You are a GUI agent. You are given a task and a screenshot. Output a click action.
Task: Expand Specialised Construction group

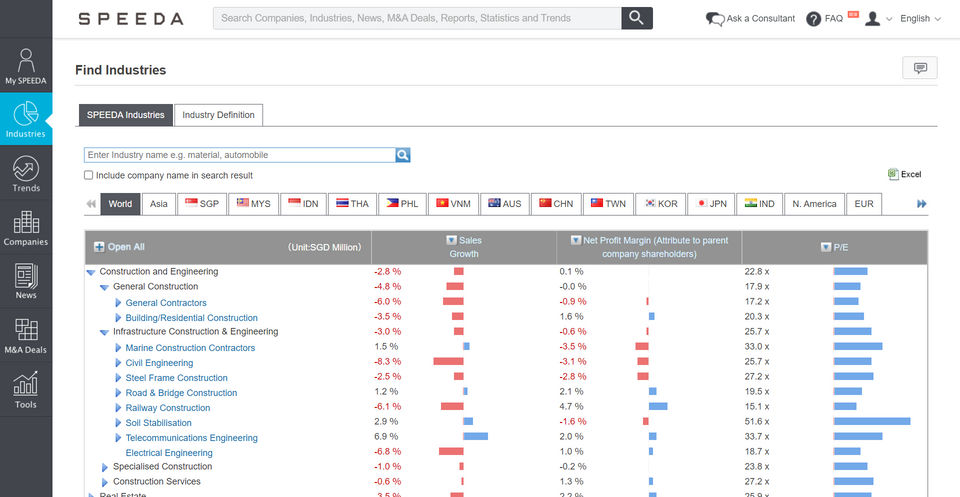click(105, 467)
